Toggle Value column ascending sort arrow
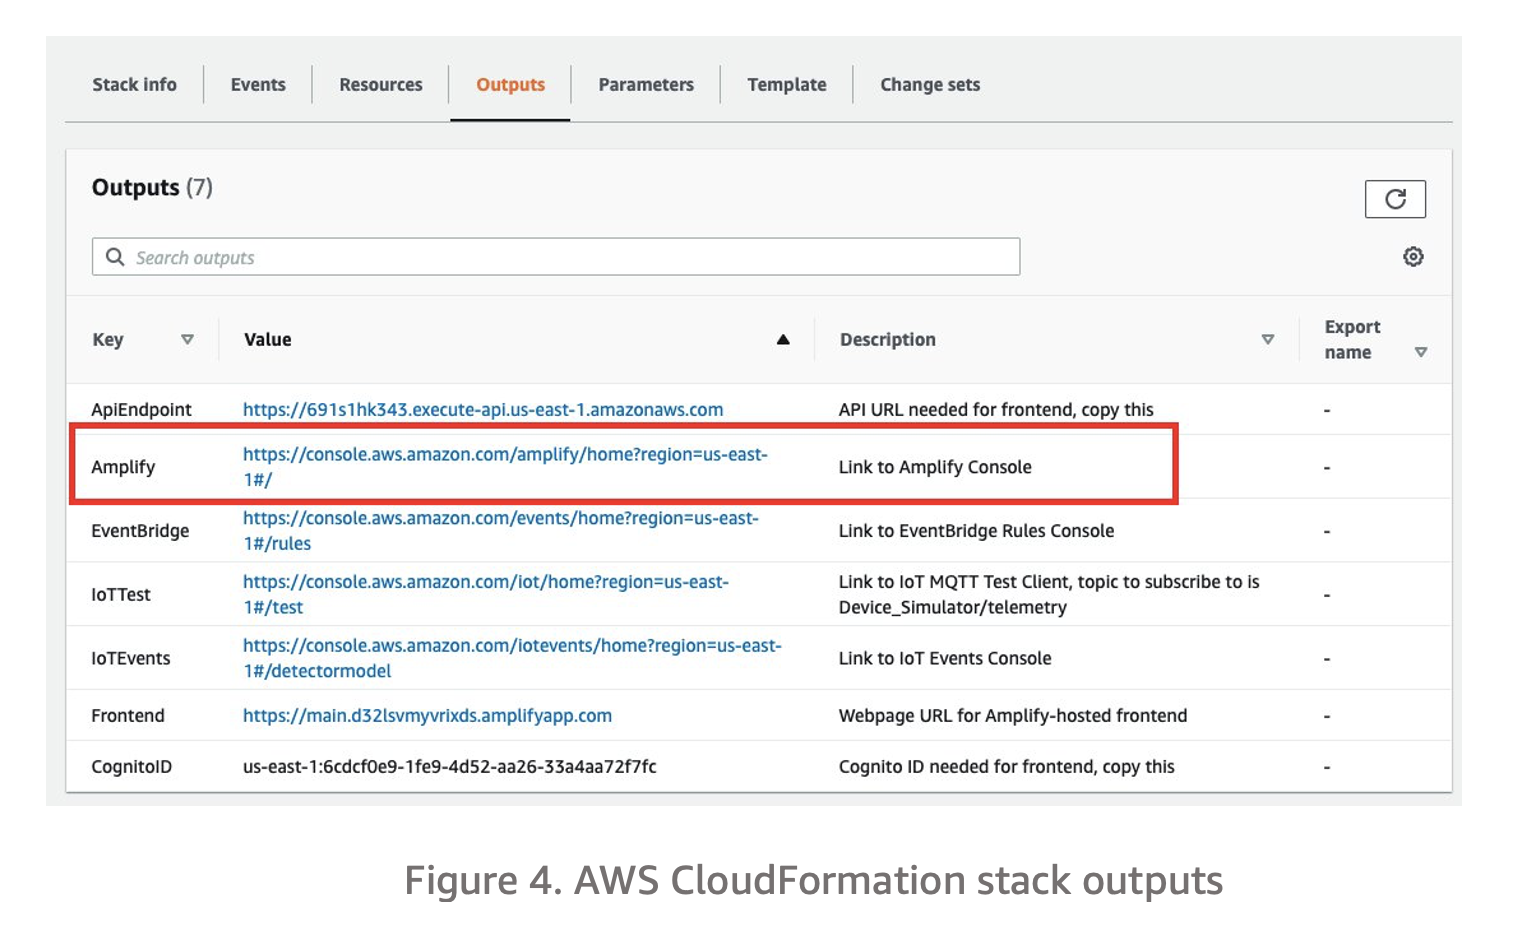This screenshot has height=928, width=1540. point(783,340)
